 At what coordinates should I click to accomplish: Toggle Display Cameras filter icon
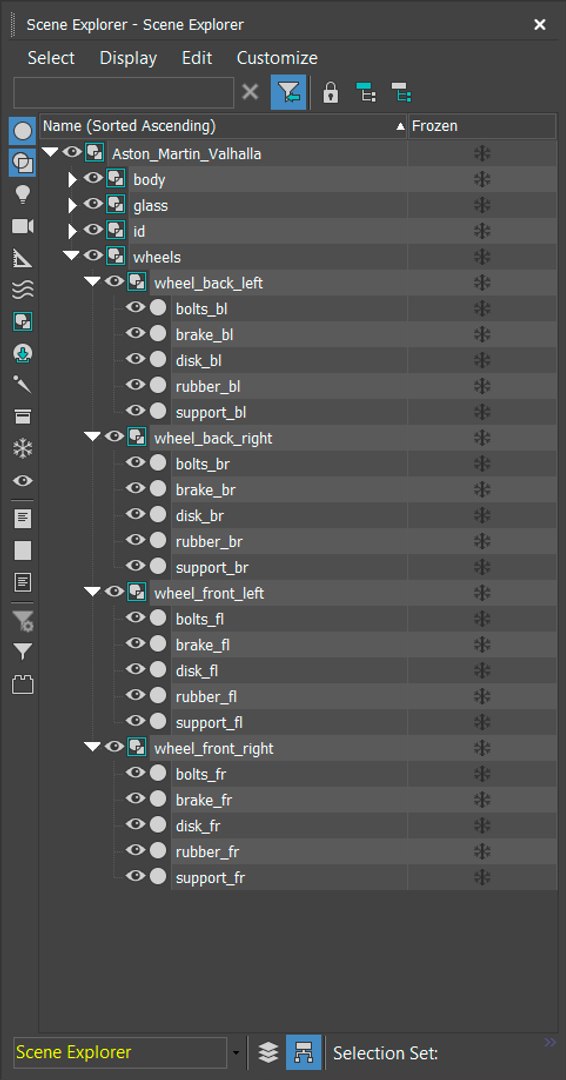23,227
